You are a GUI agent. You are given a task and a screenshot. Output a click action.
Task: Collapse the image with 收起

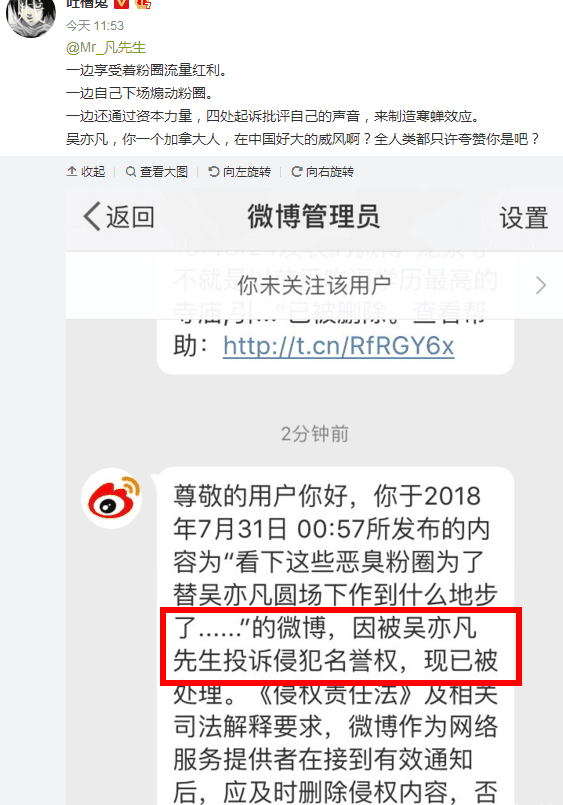pos(86,171)
